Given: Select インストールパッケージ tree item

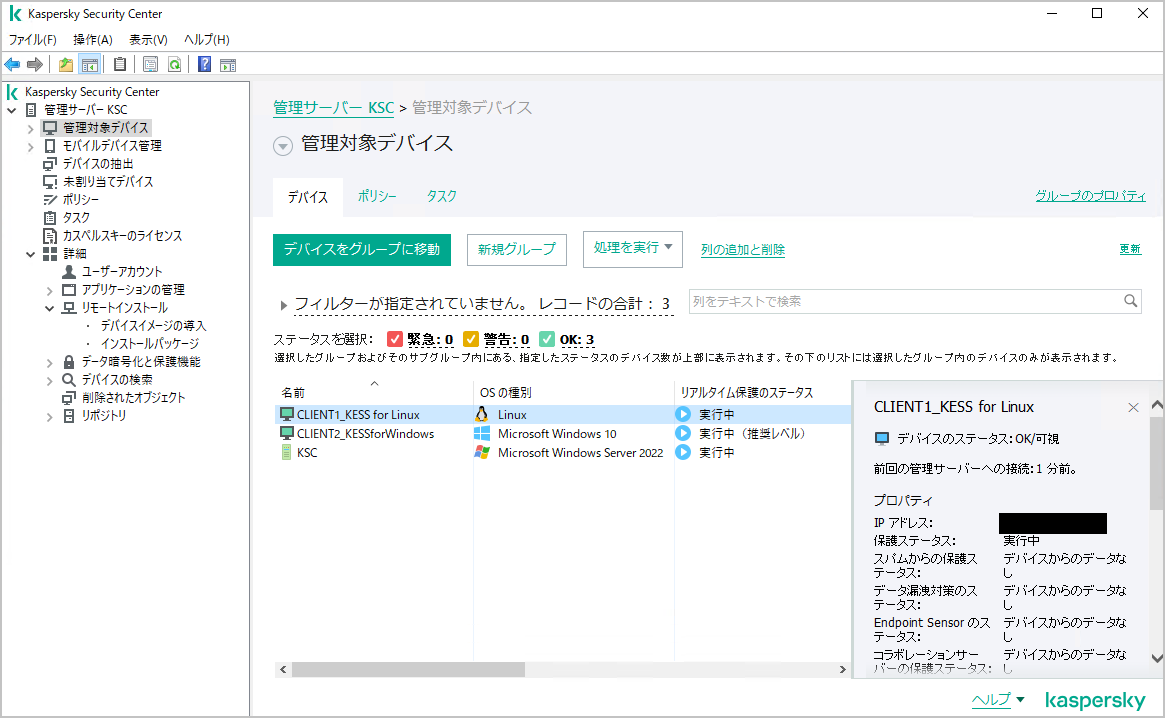Looking at the screenshot, I should tap(149, 343).
